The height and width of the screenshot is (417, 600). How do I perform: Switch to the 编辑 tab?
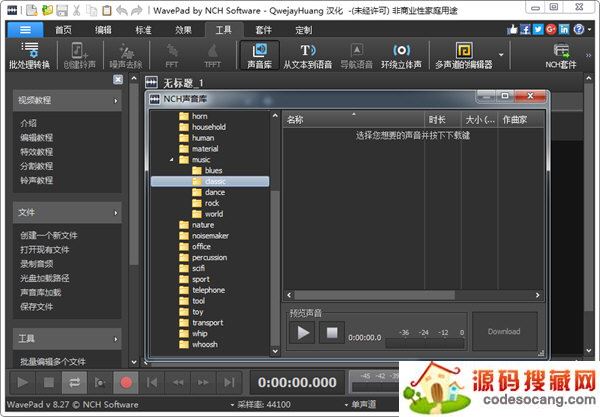pos(103,30)
